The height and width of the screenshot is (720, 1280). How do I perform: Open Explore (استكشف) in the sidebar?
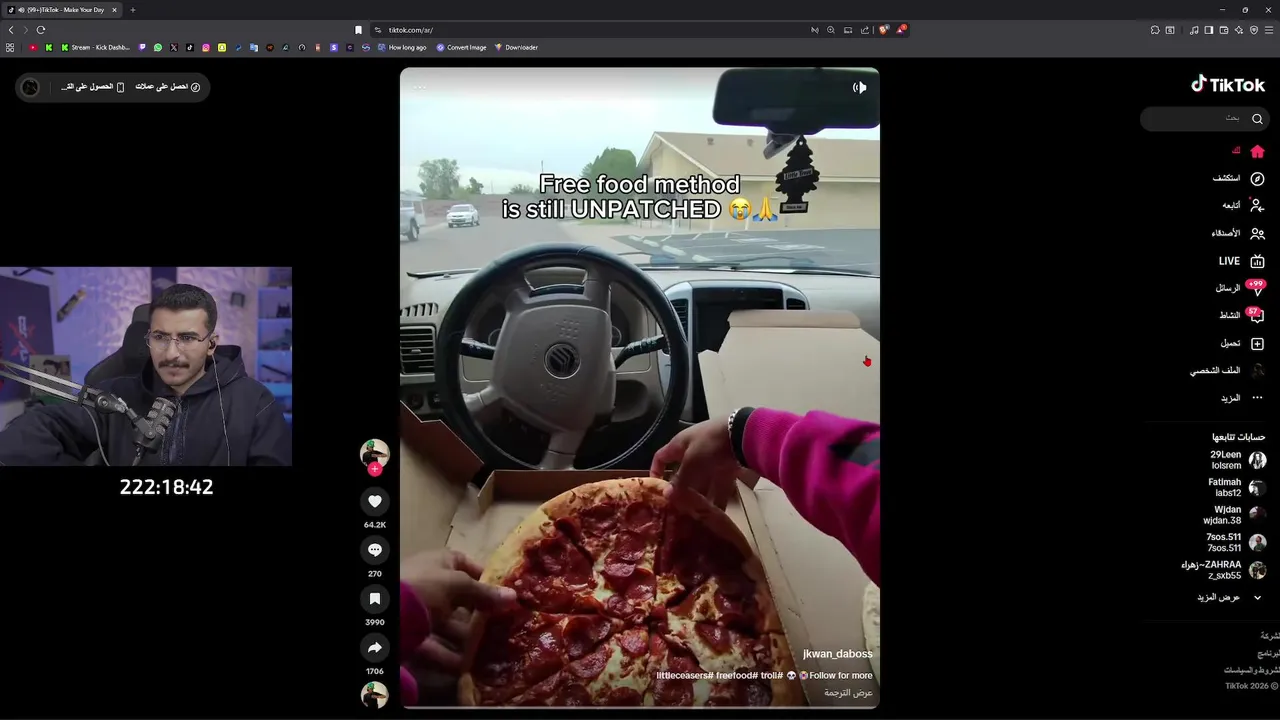click(x=1238, y=178)
